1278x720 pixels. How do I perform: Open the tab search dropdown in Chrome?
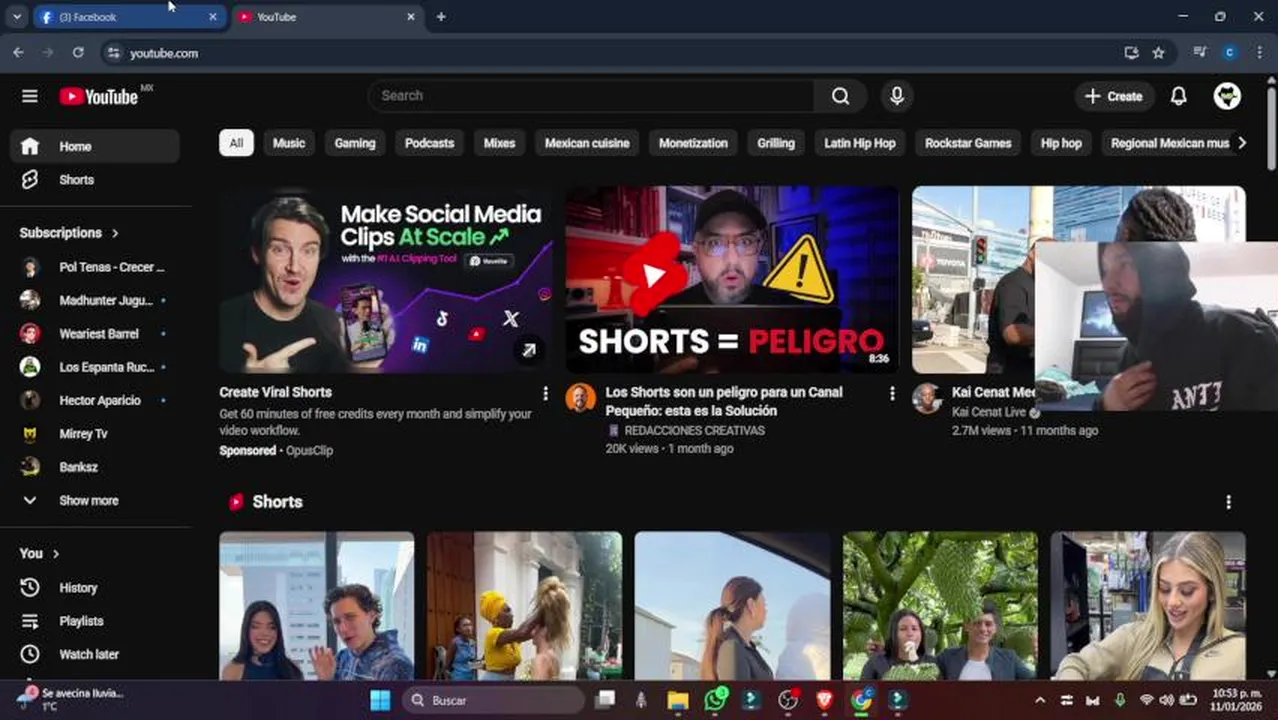point(17,17)
